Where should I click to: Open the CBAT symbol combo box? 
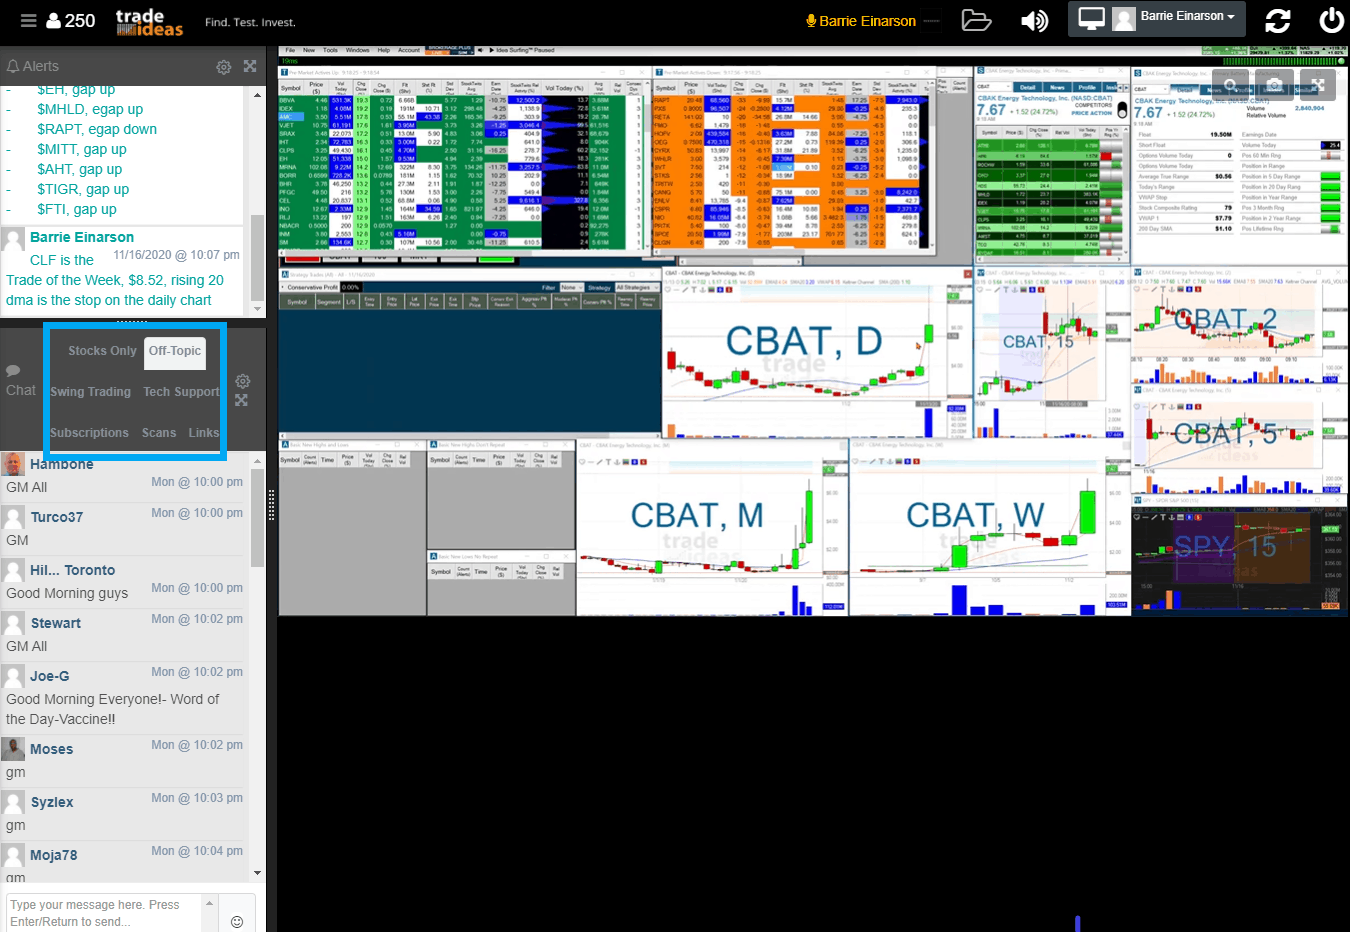[1150, 88]
